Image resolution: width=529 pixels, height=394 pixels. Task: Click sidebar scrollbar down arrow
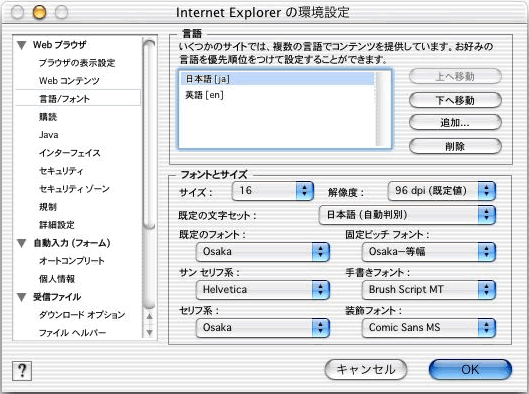pyautogui.click(x=149, y=332)
